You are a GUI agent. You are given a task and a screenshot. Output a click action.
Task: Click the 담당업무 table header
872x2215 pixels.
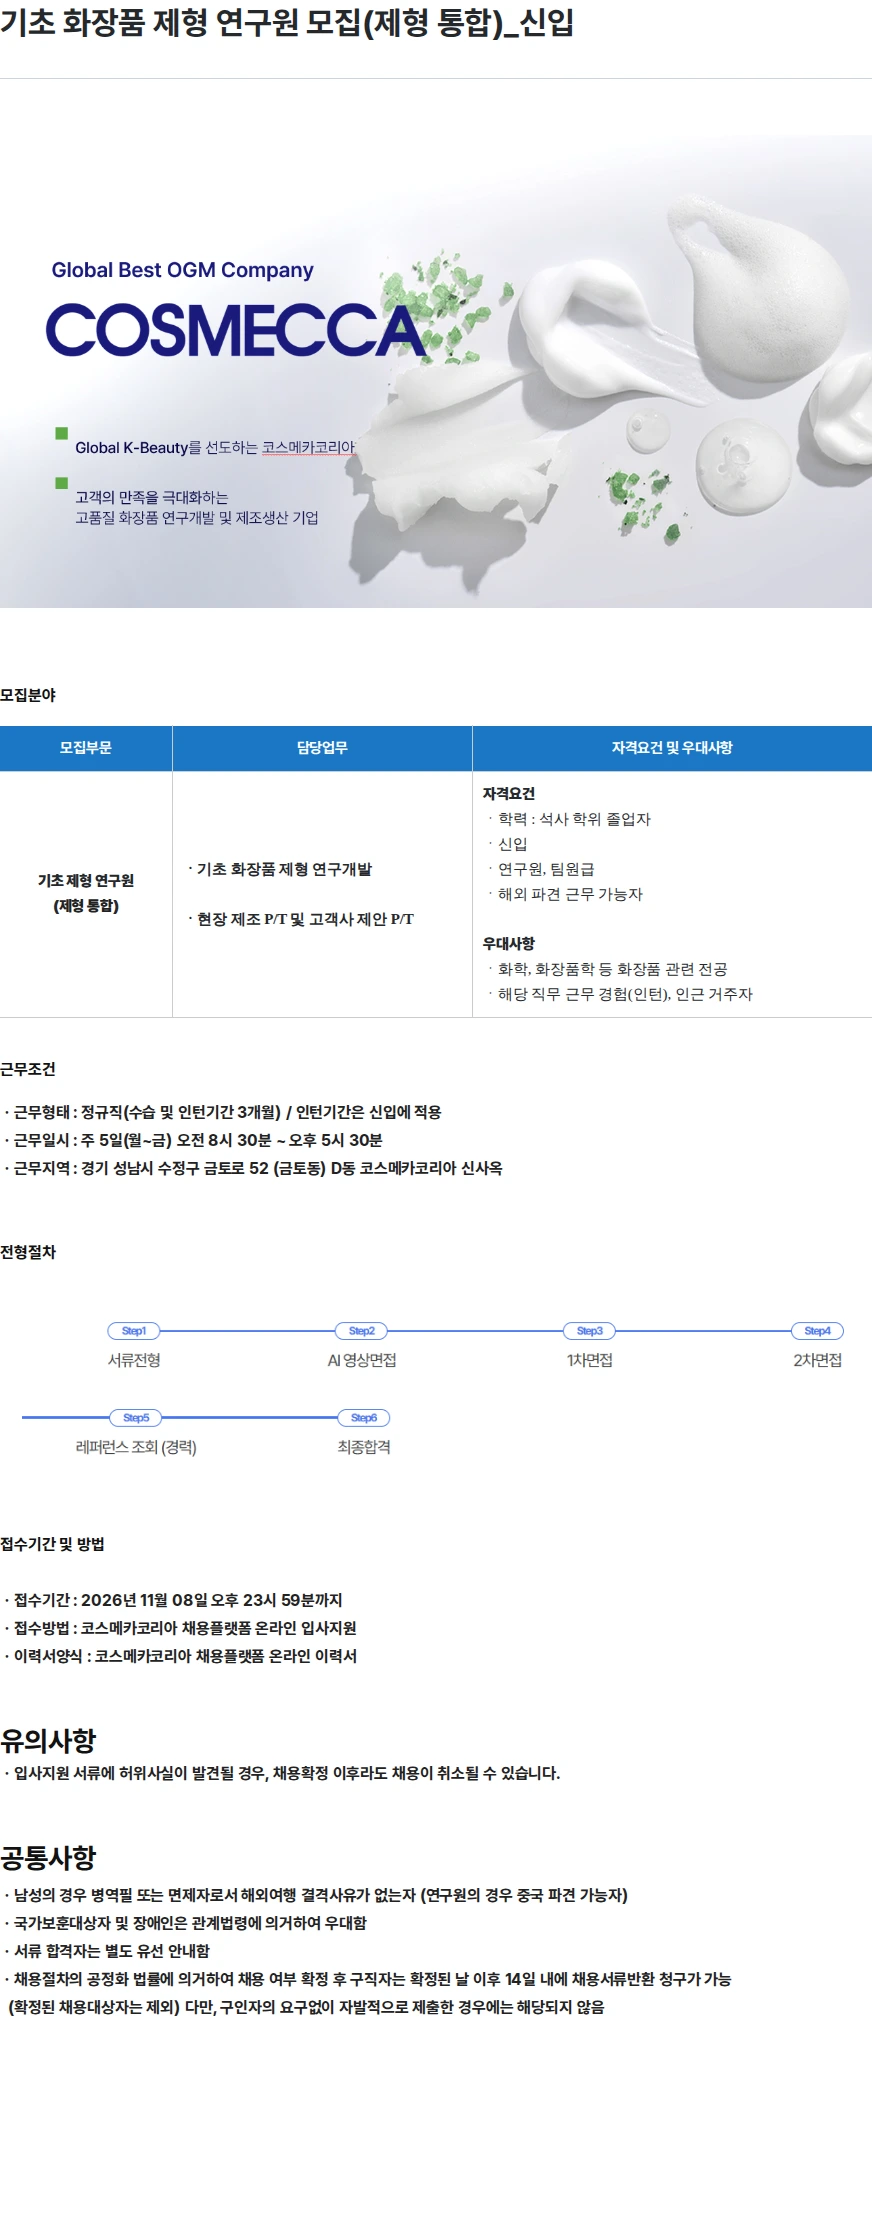tap(322, 748)
